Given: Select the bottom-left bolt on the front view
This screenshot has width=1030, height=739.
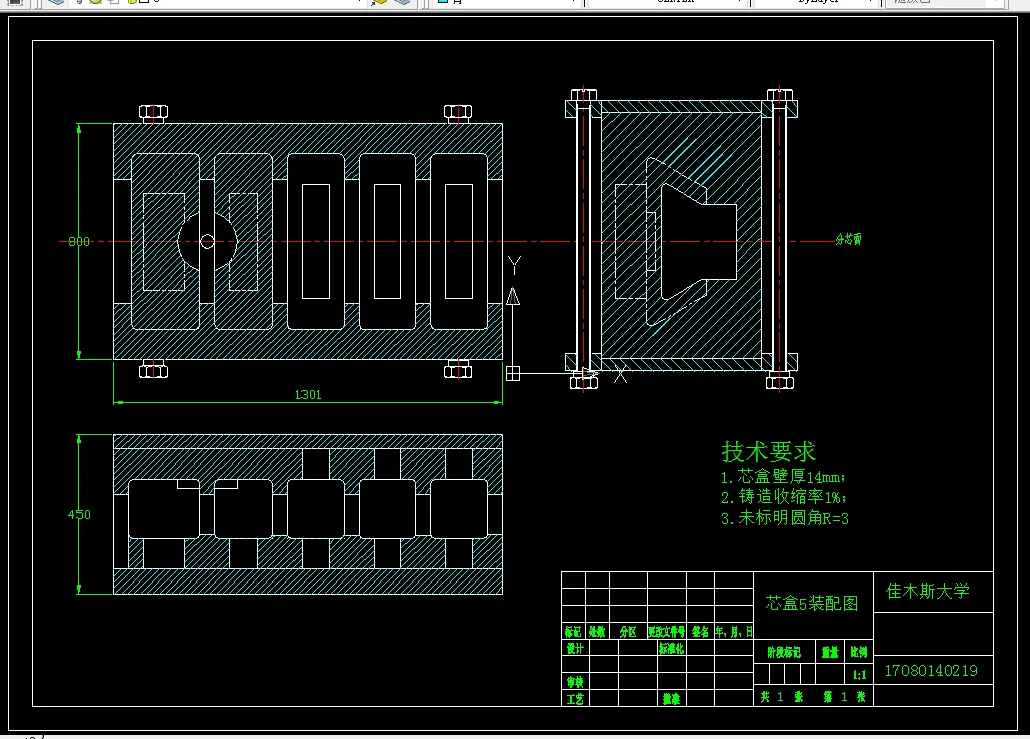Looking at the screenshot, I should [x=154, y=369].
